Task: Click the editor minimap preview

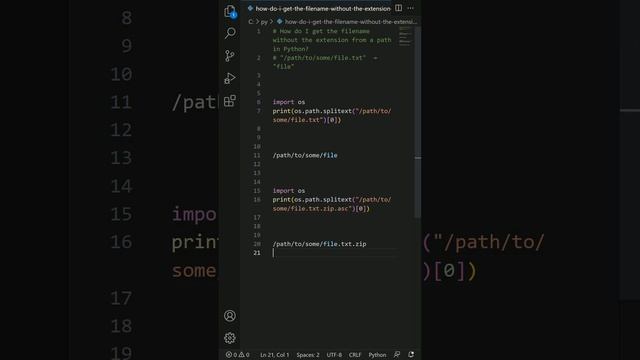Action: pos(405,36)
